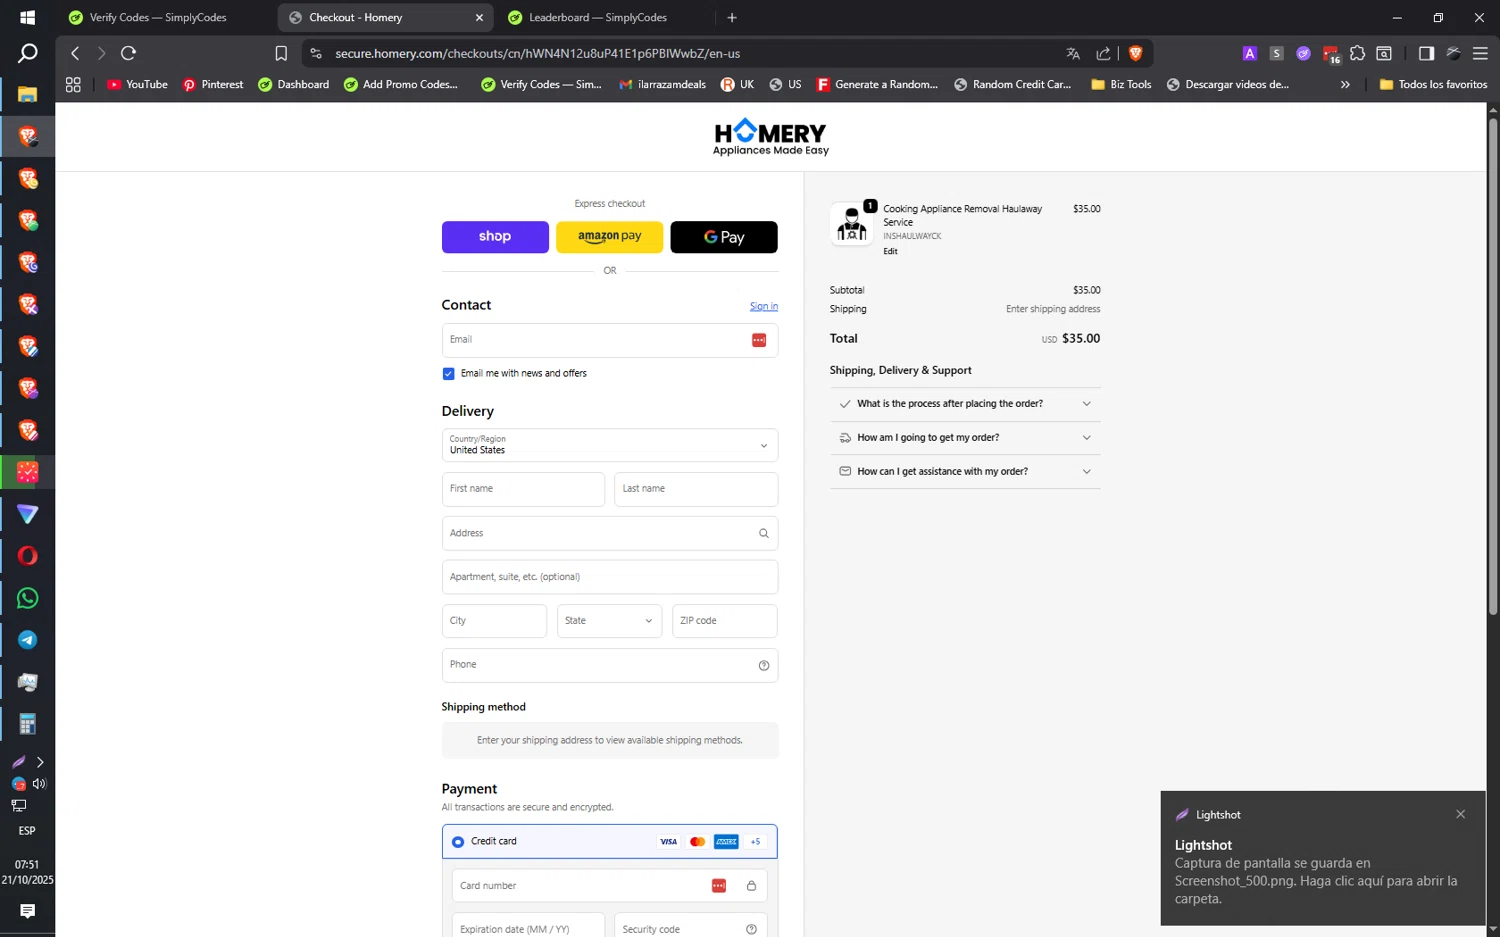
Task: Click the cart item product thumbnail
Action: [x=851, y=223]
